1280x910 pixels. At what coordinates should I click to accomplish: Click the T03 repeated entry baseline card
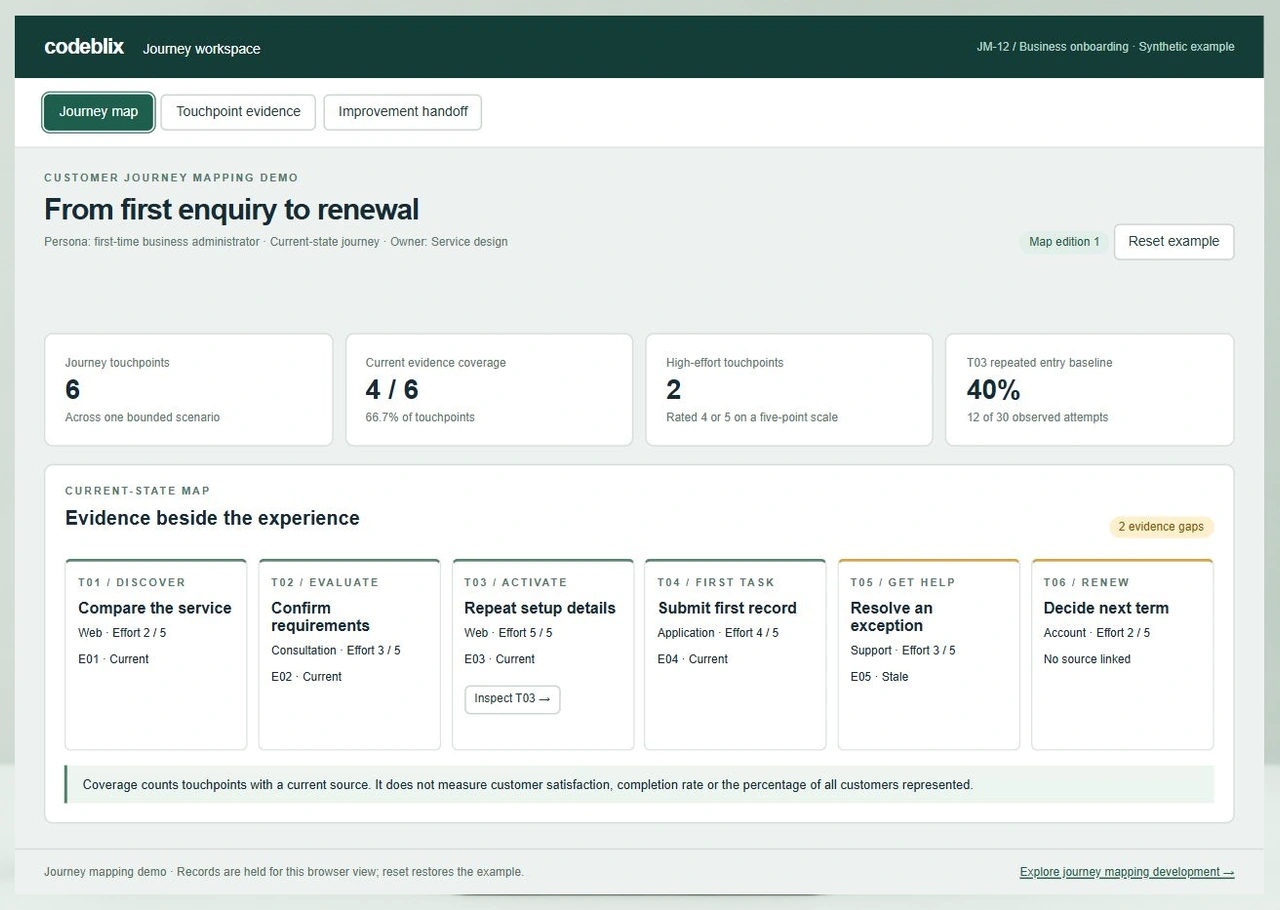coord(1090,390)
